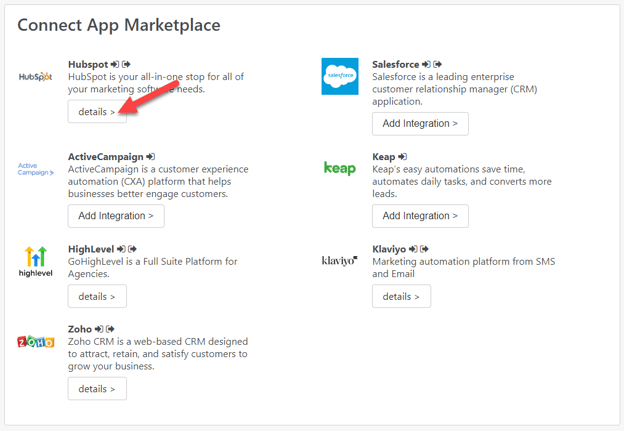
Task: Click the Zoho inbound arrow icon
Action: point(99,329)
